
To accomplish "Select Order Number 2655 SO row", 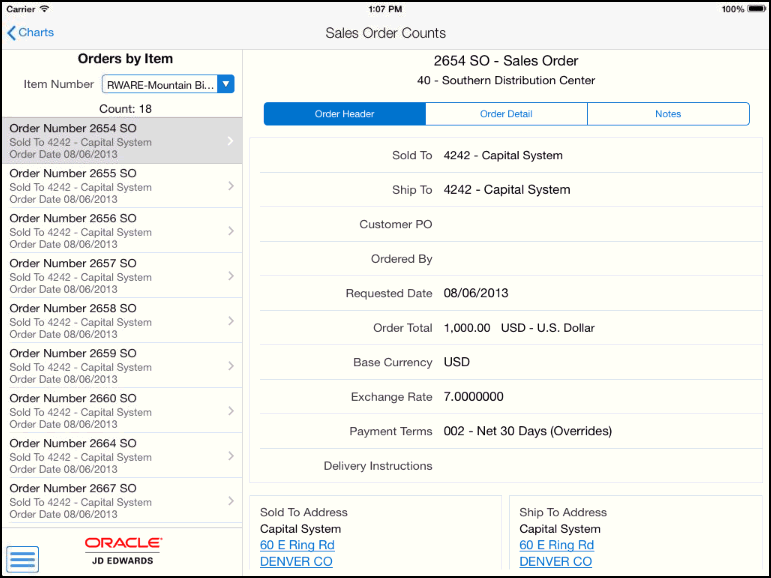I will [x=122, y=186].
